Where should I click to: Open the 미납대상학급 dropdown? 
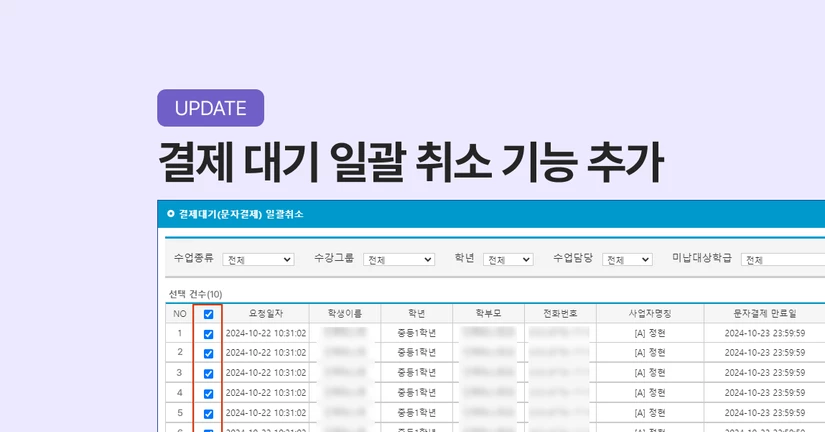pos(783,259)
